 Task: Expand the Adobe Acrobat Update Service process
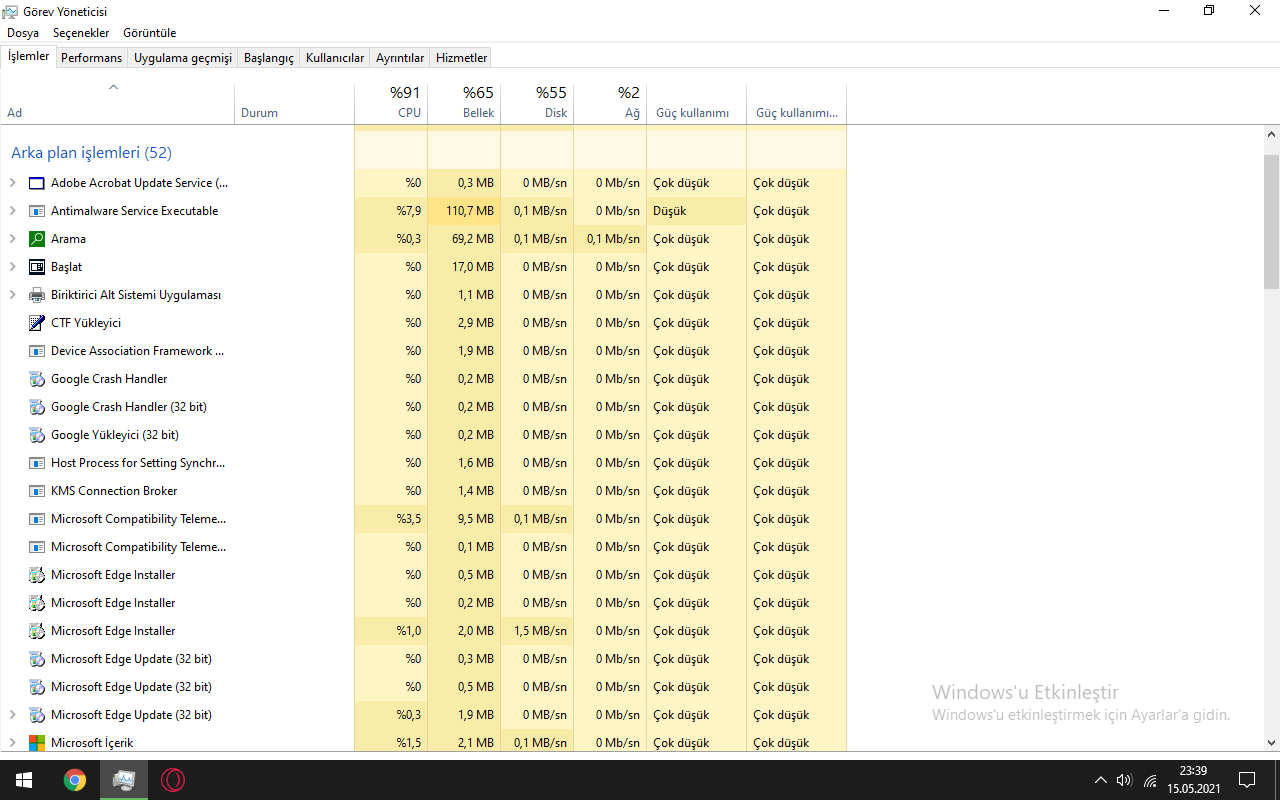(13, 183)
